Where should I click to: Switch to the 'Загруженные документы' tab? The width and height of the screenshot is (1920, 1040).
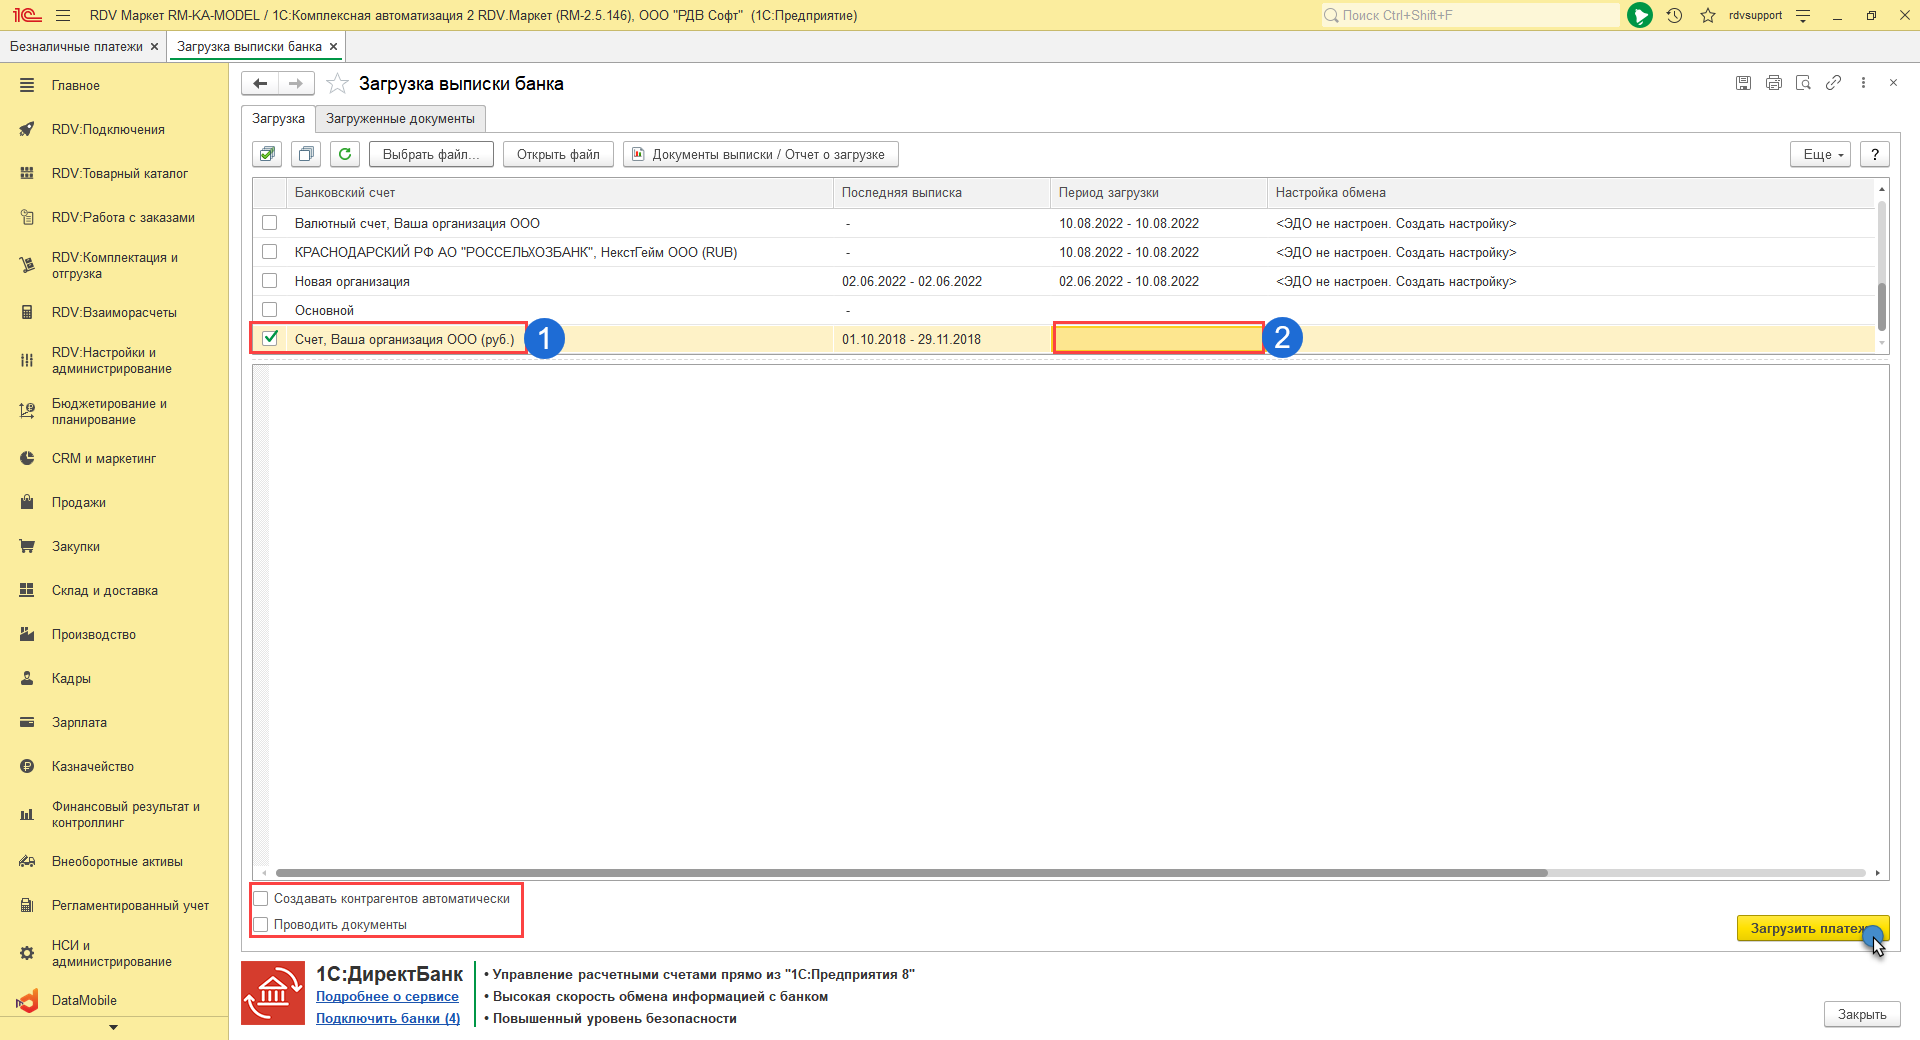[400, 119]
